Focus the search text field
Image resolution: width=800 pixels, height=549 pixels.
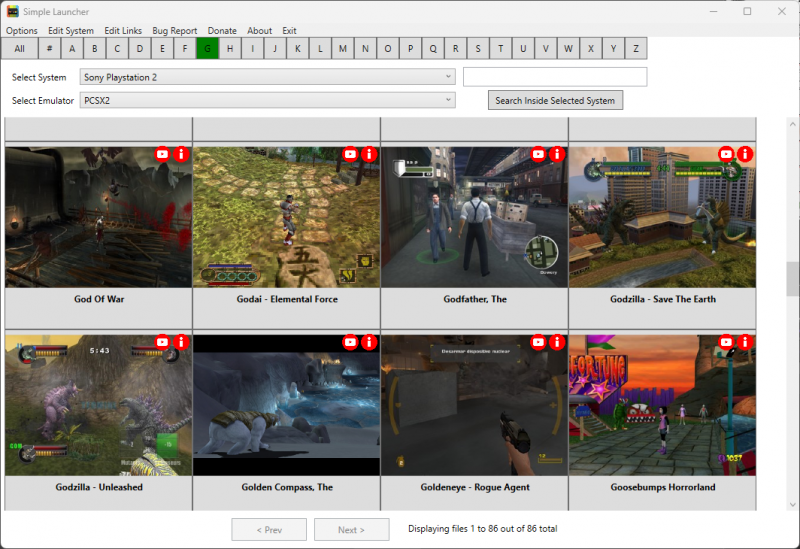click(x=555, y=77)
